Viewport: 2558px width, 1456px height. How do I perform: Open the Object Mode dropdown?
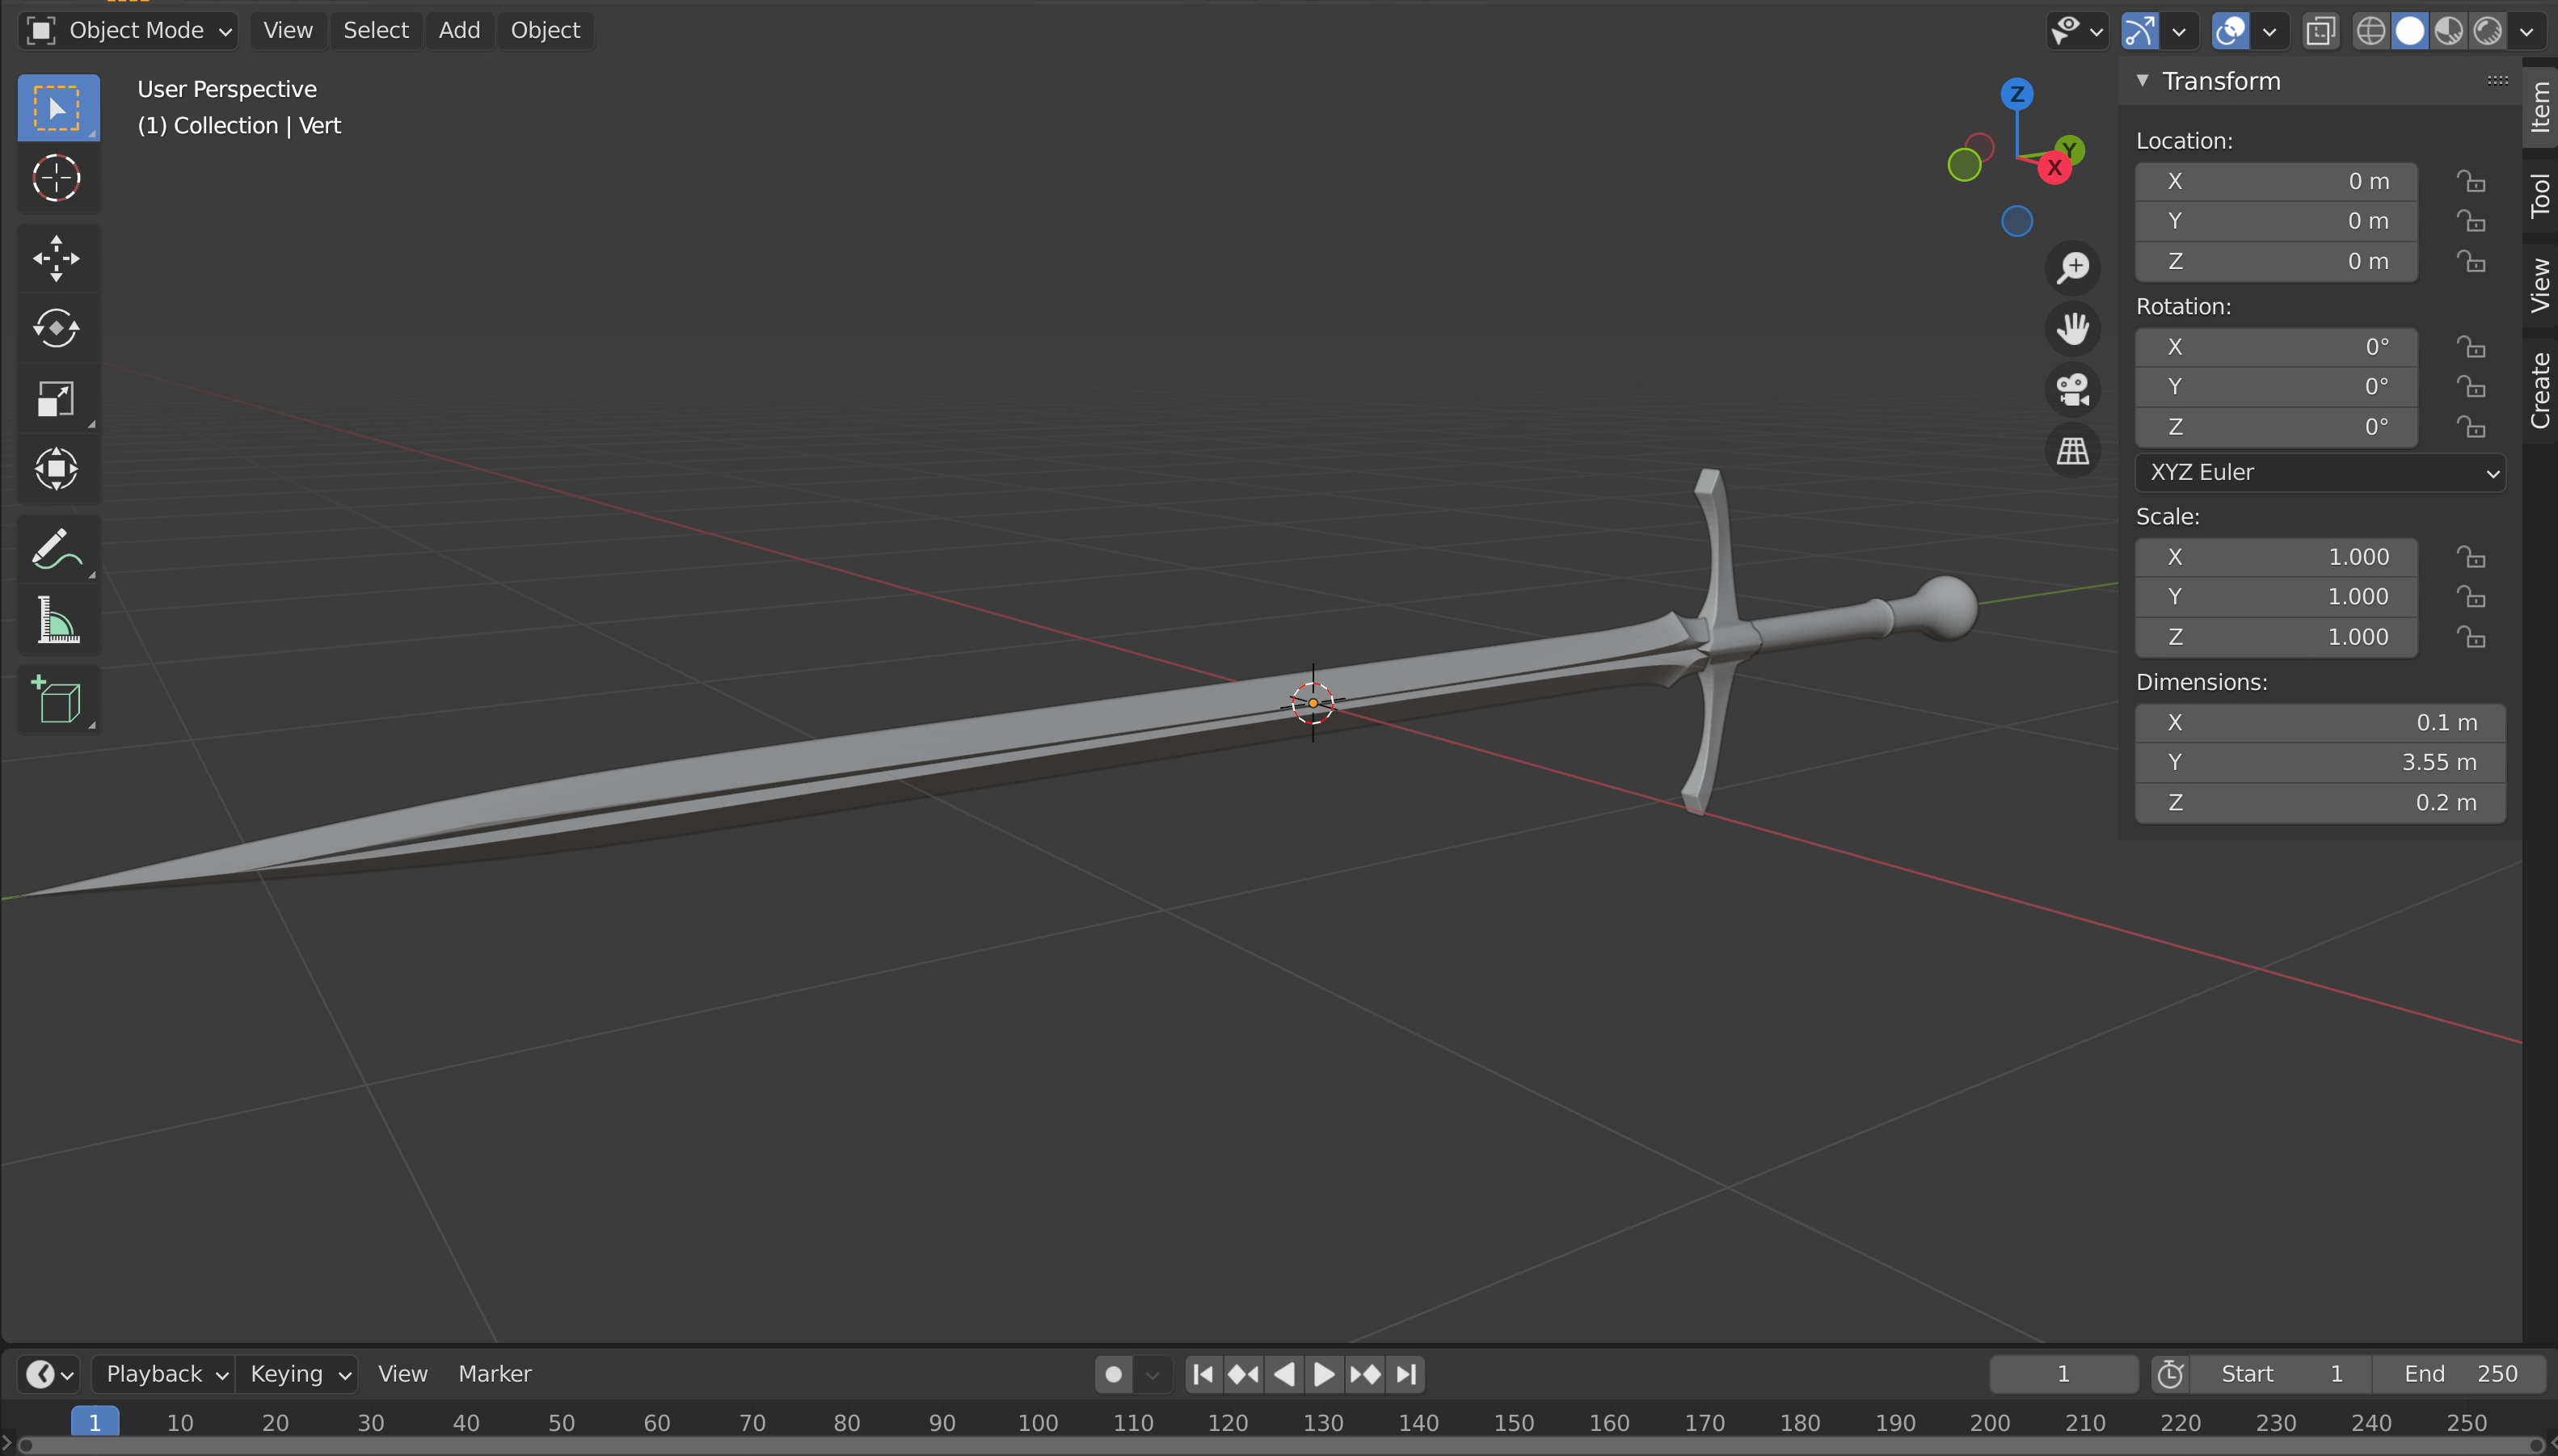128,30
